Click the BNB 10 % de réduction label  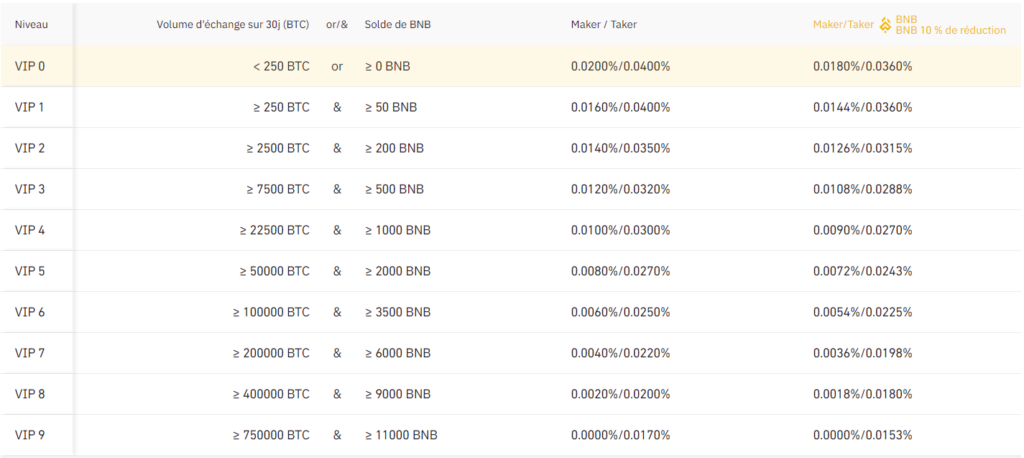point(951,31)
